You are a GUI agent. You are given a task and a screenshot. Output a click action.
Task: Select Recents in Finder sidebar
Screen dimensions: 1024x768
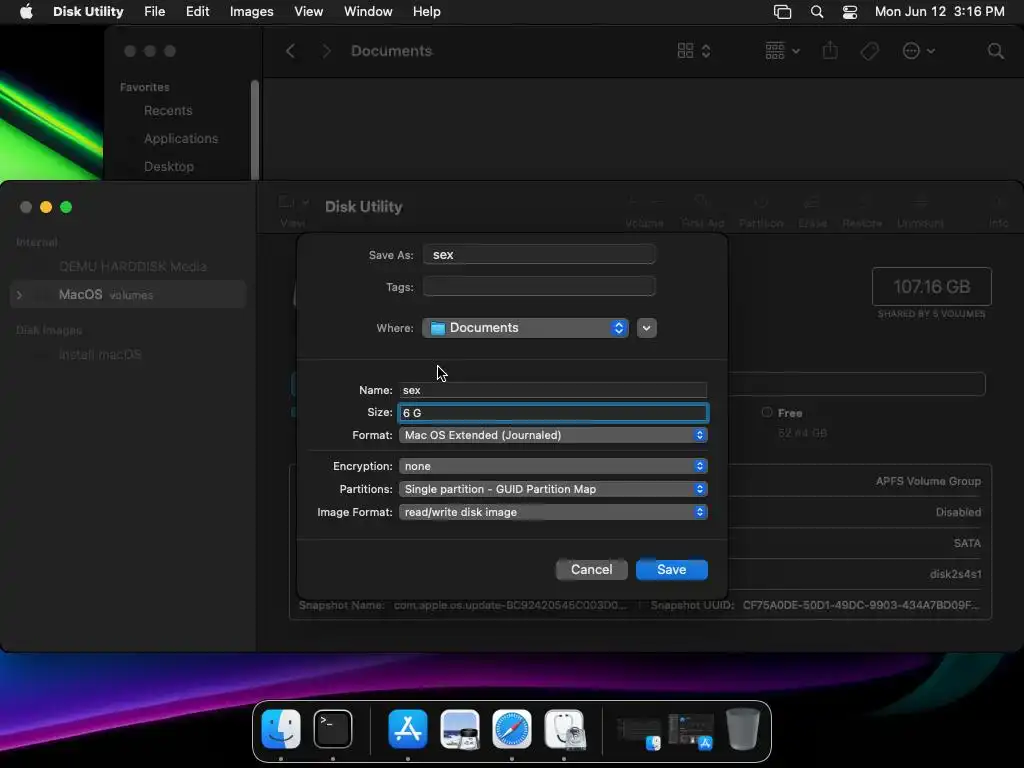coord(168,110)
